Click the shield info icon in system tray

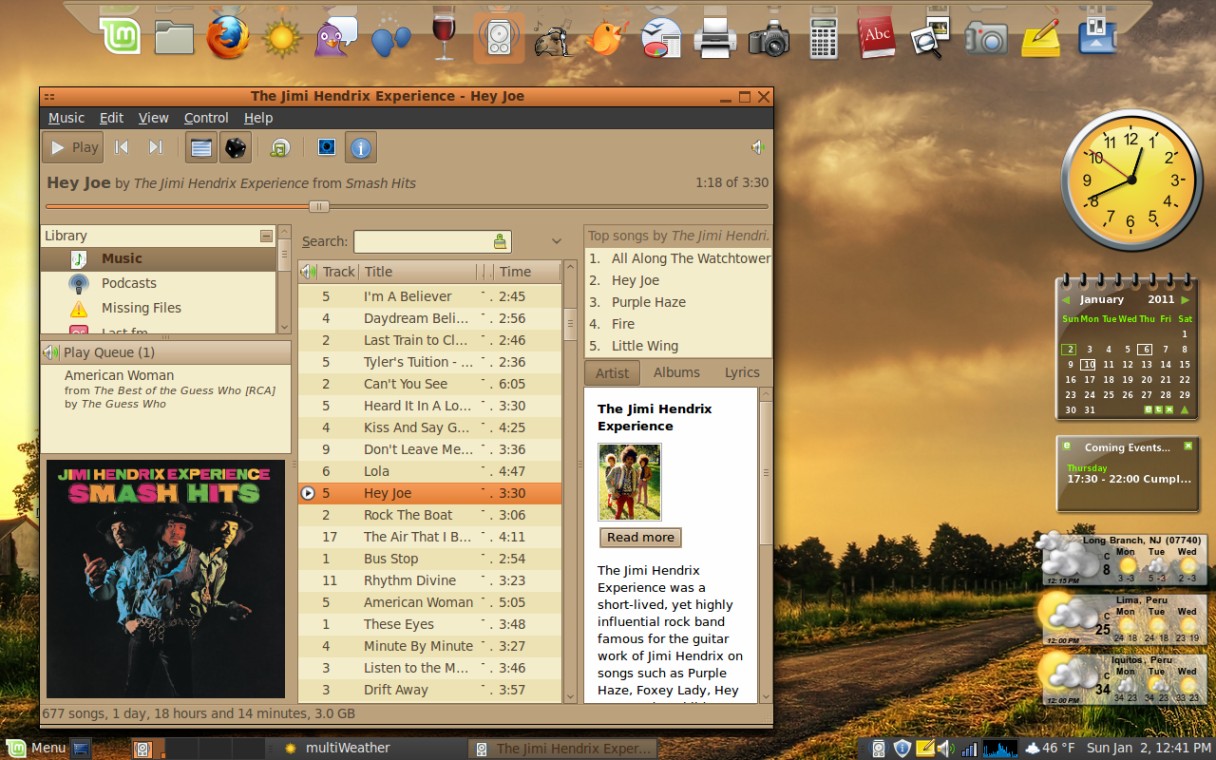point(902,748)
